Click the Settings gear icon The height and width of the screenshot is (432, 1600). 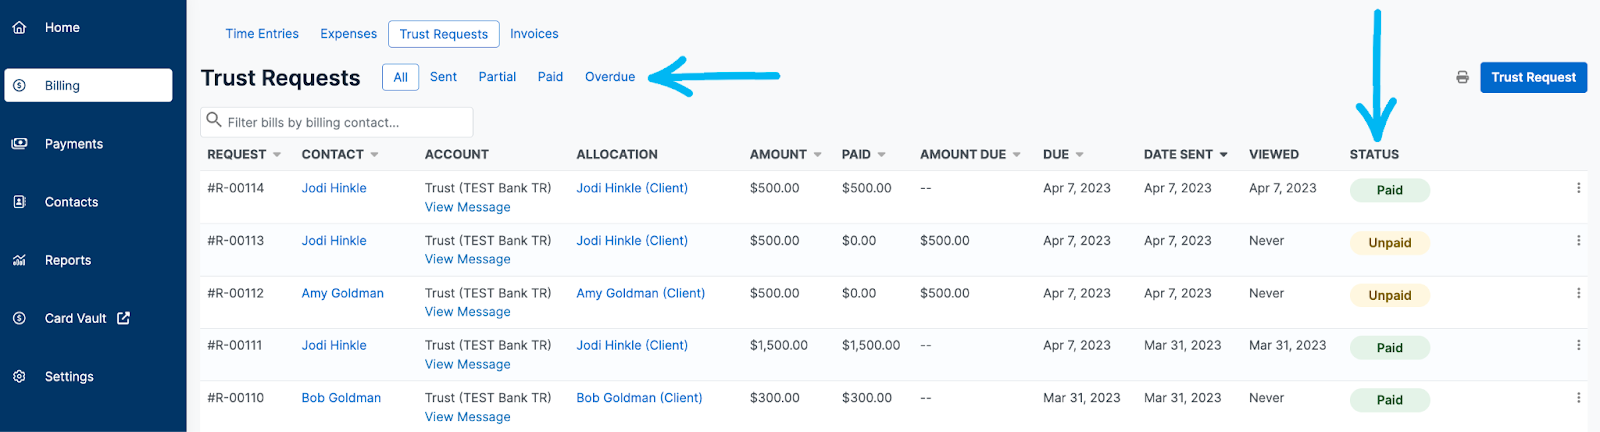pyautogui.click(x=19, y=377)
